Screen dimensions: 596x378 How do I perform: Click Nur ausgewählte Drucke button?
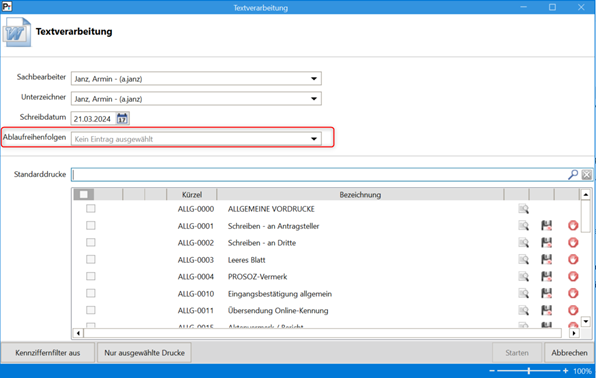pos(144,353)
